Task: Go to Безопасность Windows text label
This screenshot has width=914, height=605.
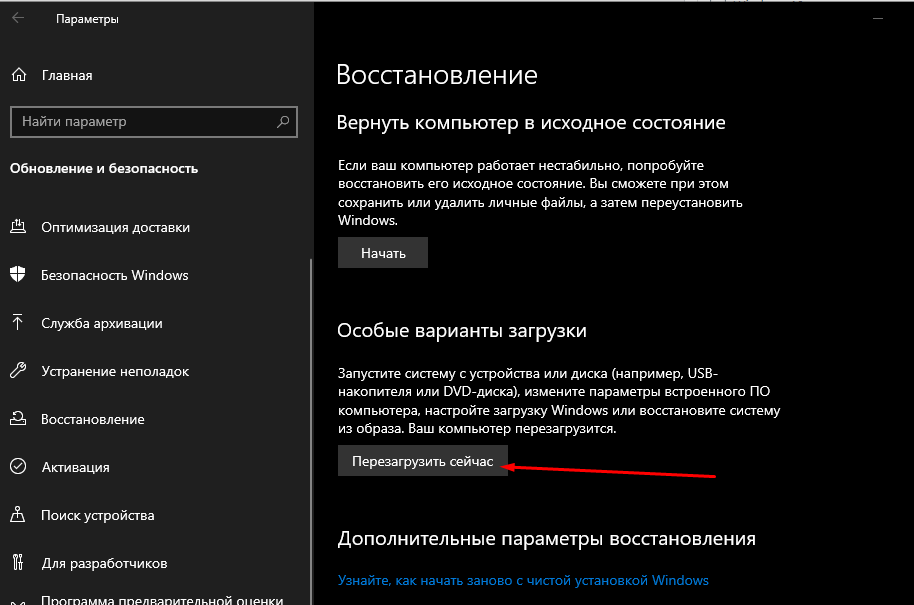Action: coord(114,275)
